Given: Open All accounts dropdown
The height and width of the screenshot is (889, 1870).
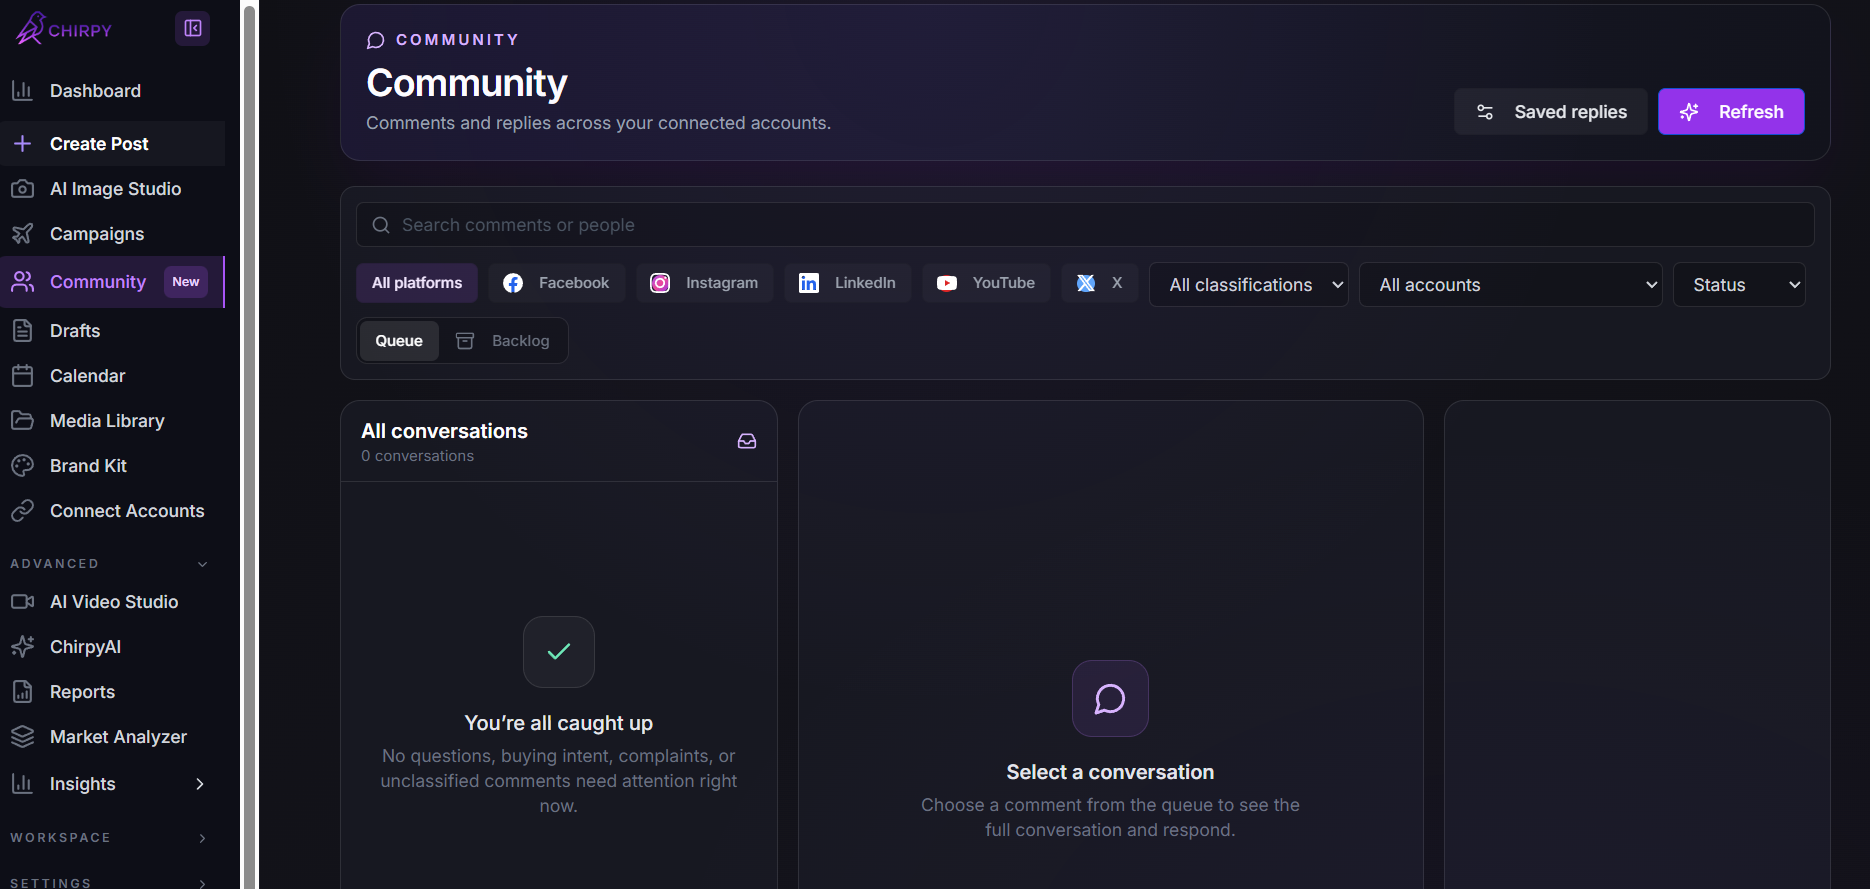Looking at the screenshot, I should pyautogui.click(x=1510, y=285).
